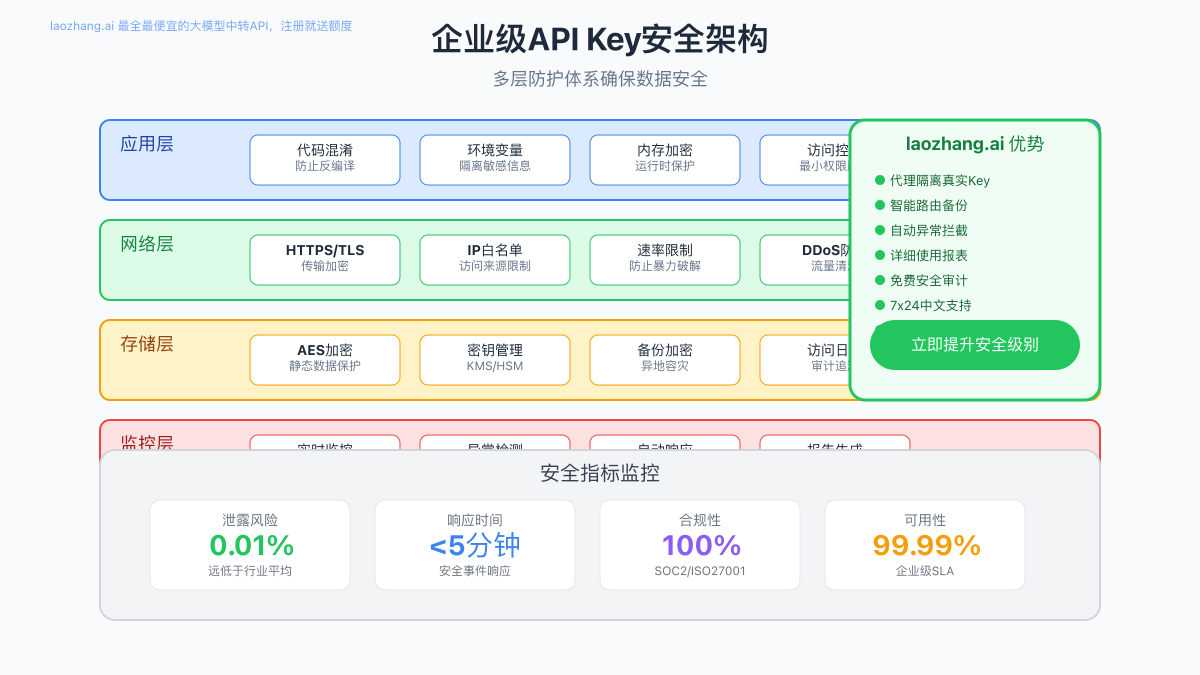Click the 自动异常拦截 bullet item
1200x675 pixels.
[921, 231]
